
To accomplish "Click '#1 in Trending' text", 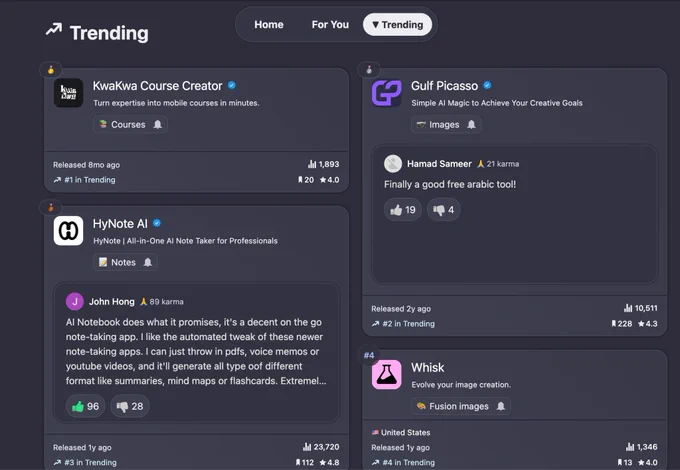I will (x=90, y=180).
